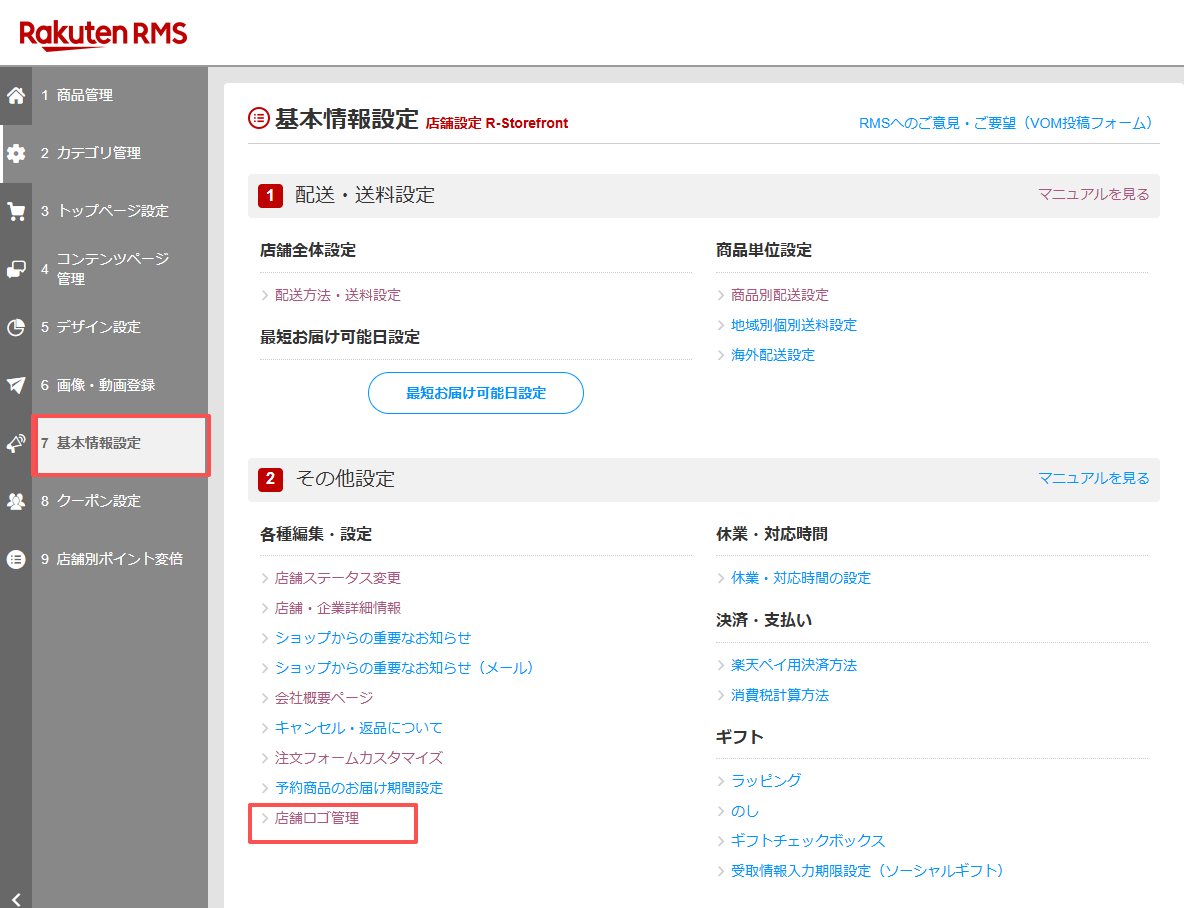Open 店舗・企業詳細情報 link
Image resolution: width=1184 pixels, height=908 pixels.
point(338,608)
